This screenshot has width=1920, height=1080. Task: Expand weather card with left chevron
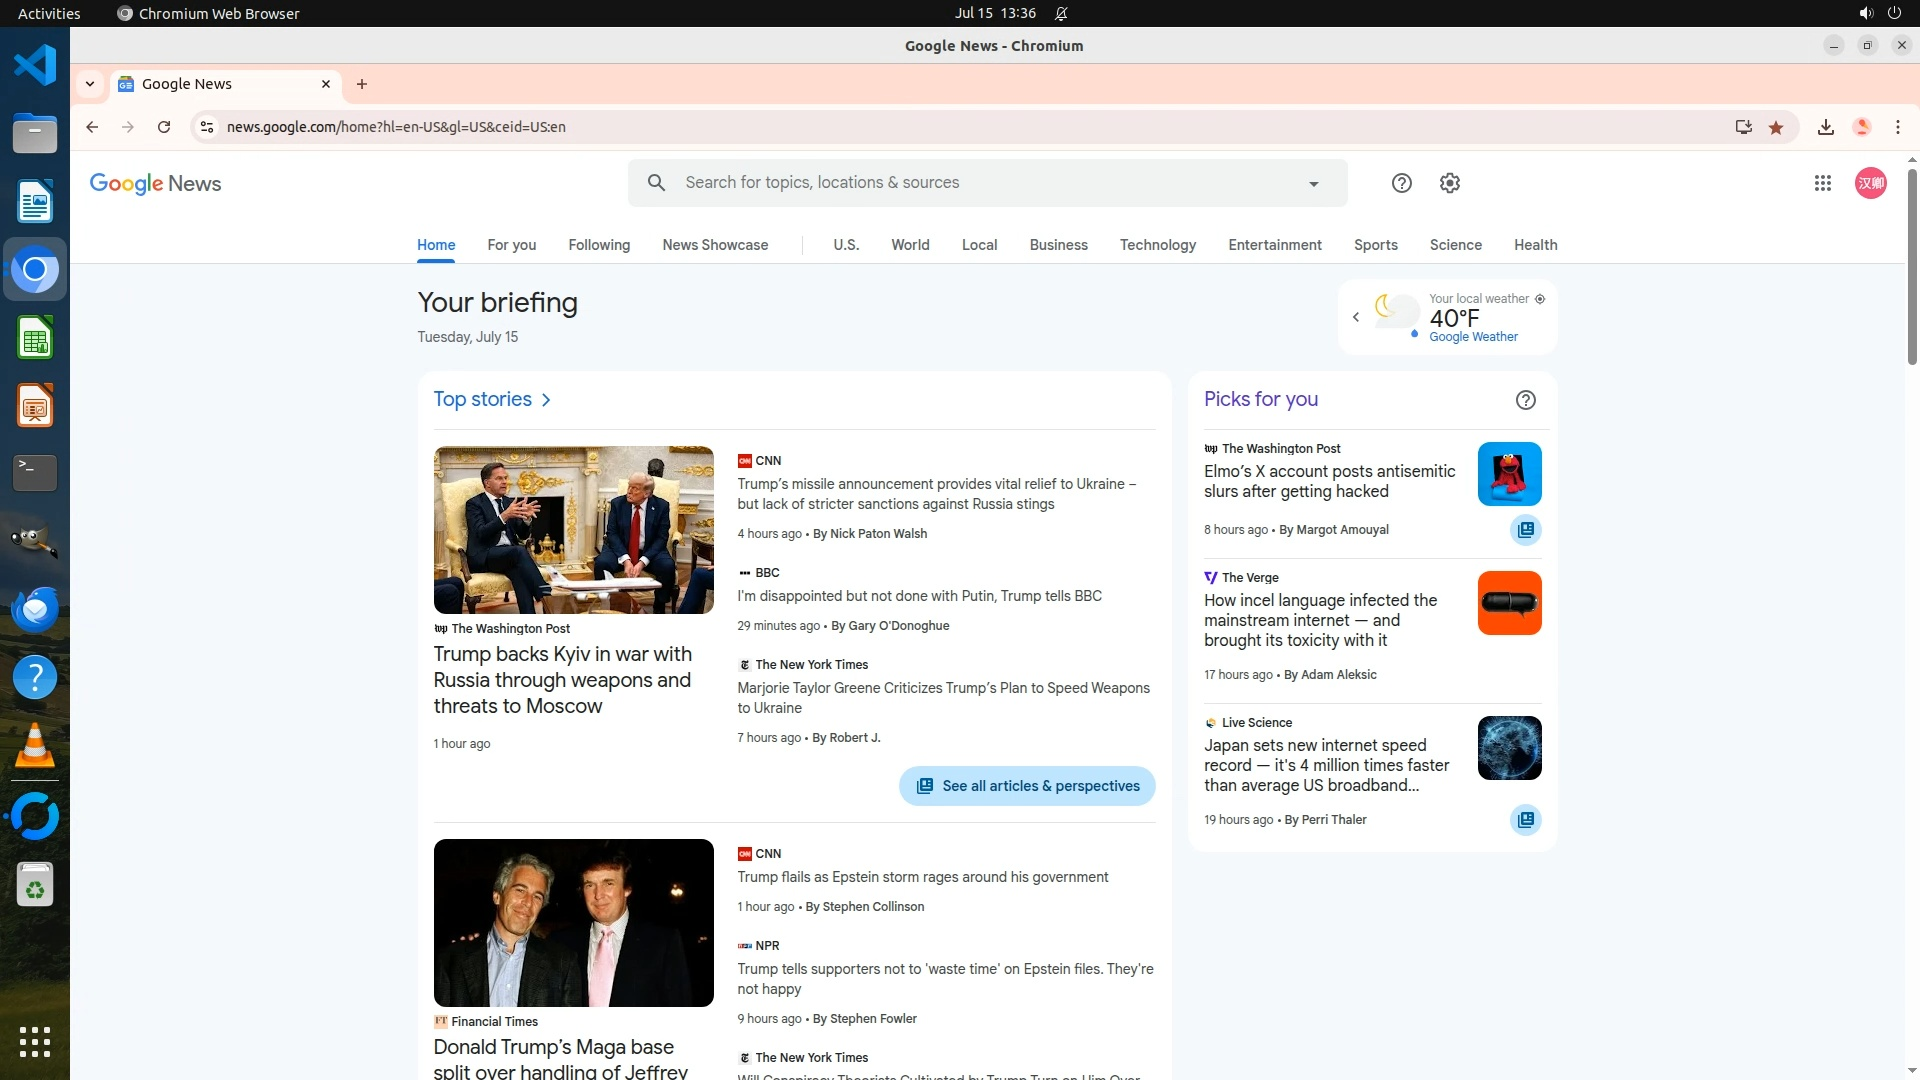coord(1356,317)
